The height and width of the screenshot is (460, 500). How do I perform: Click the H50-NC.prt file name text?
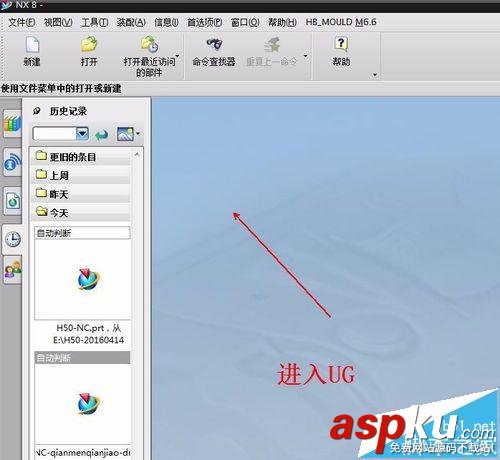[x=80, y=328]
